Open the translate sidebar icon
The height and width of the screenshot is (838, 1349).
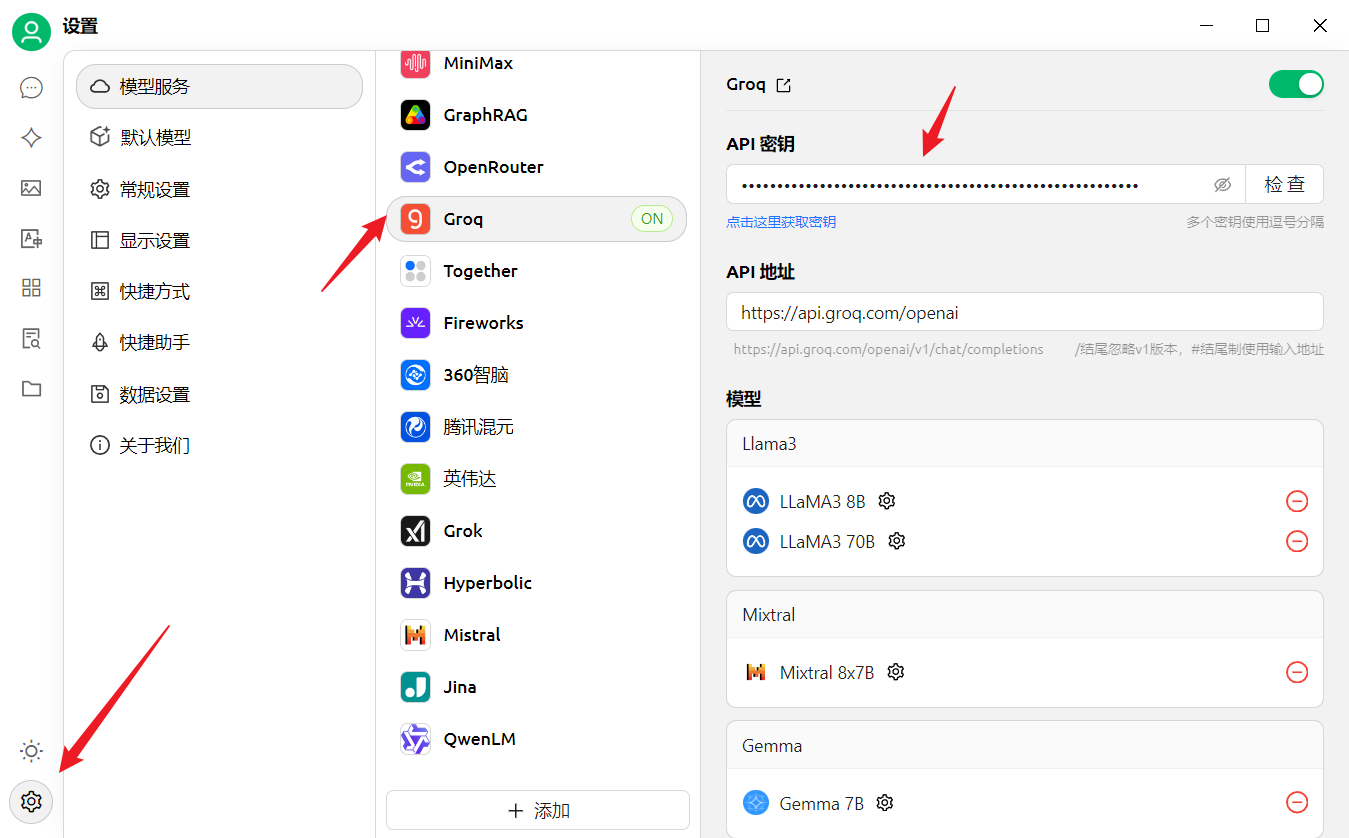pos(31,238)
